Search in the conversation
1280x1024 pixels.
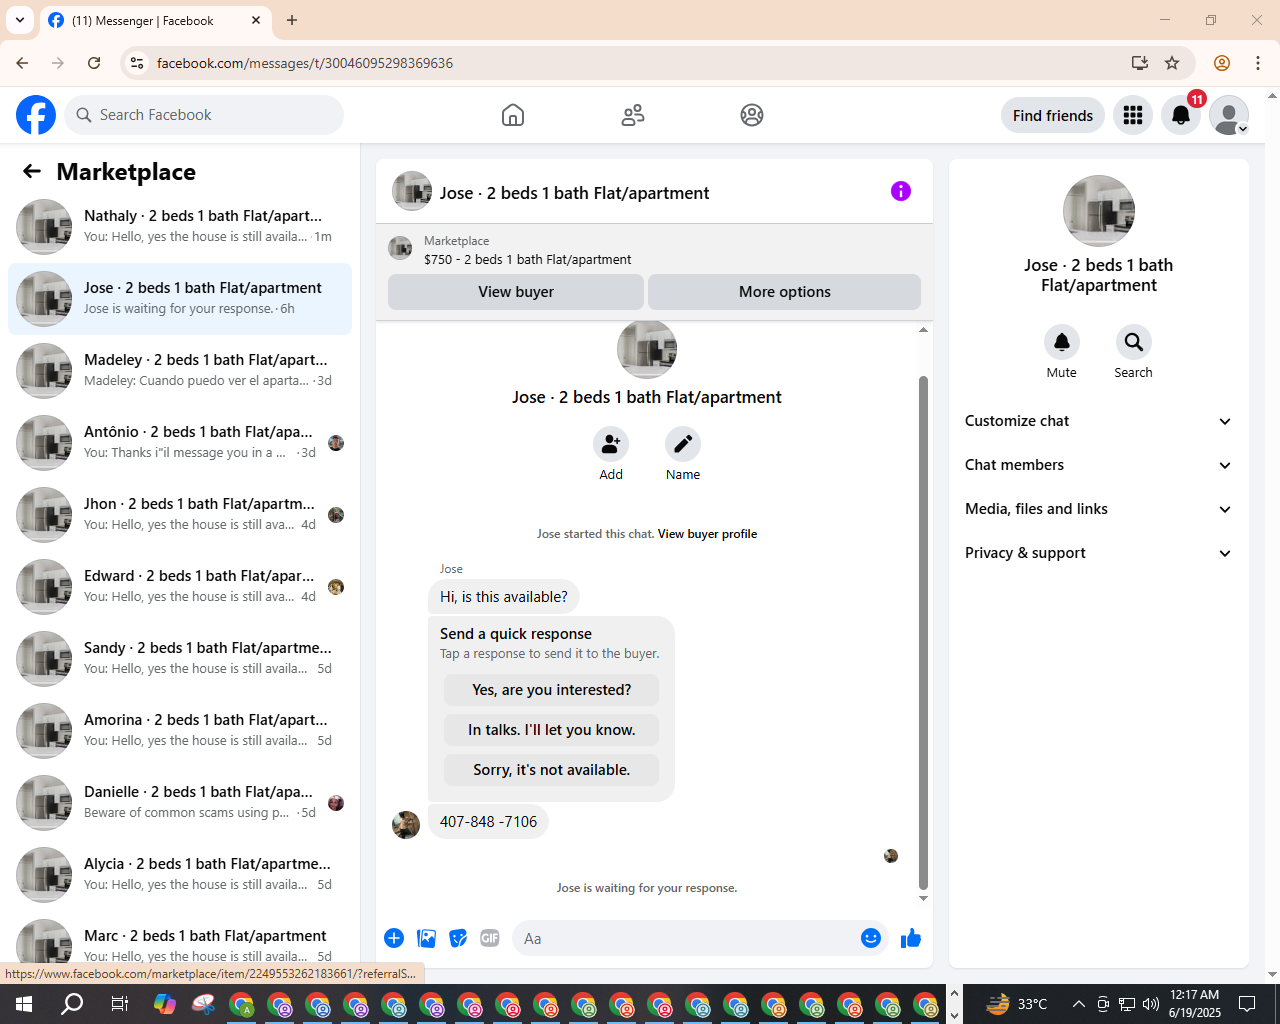point(1134,342)
